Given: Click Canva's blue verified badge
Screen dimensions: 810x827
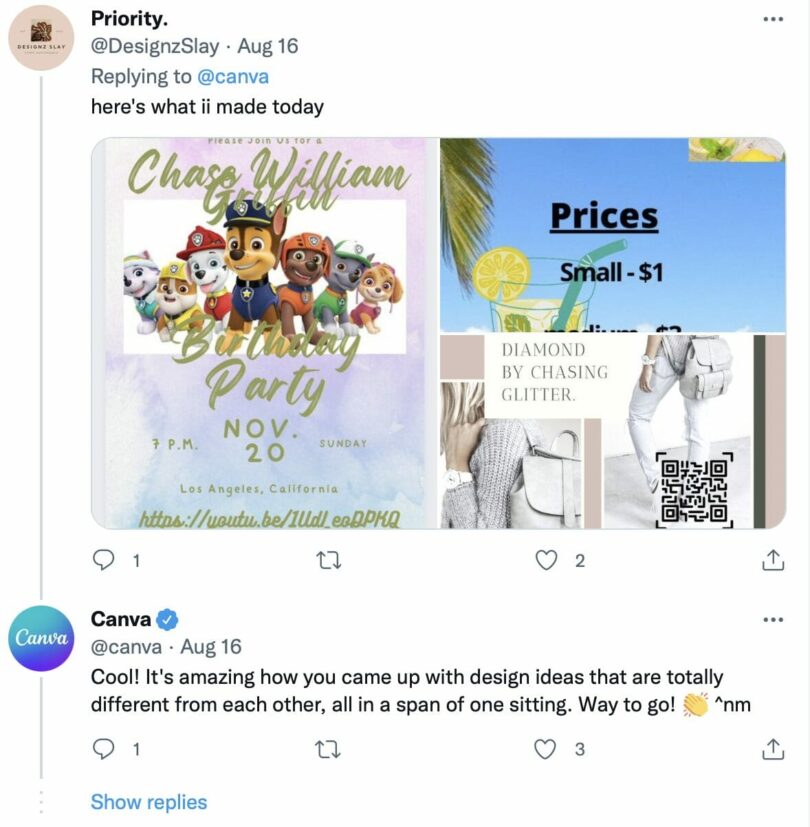Looking at the screenshot, I should [x=166, y=620].
